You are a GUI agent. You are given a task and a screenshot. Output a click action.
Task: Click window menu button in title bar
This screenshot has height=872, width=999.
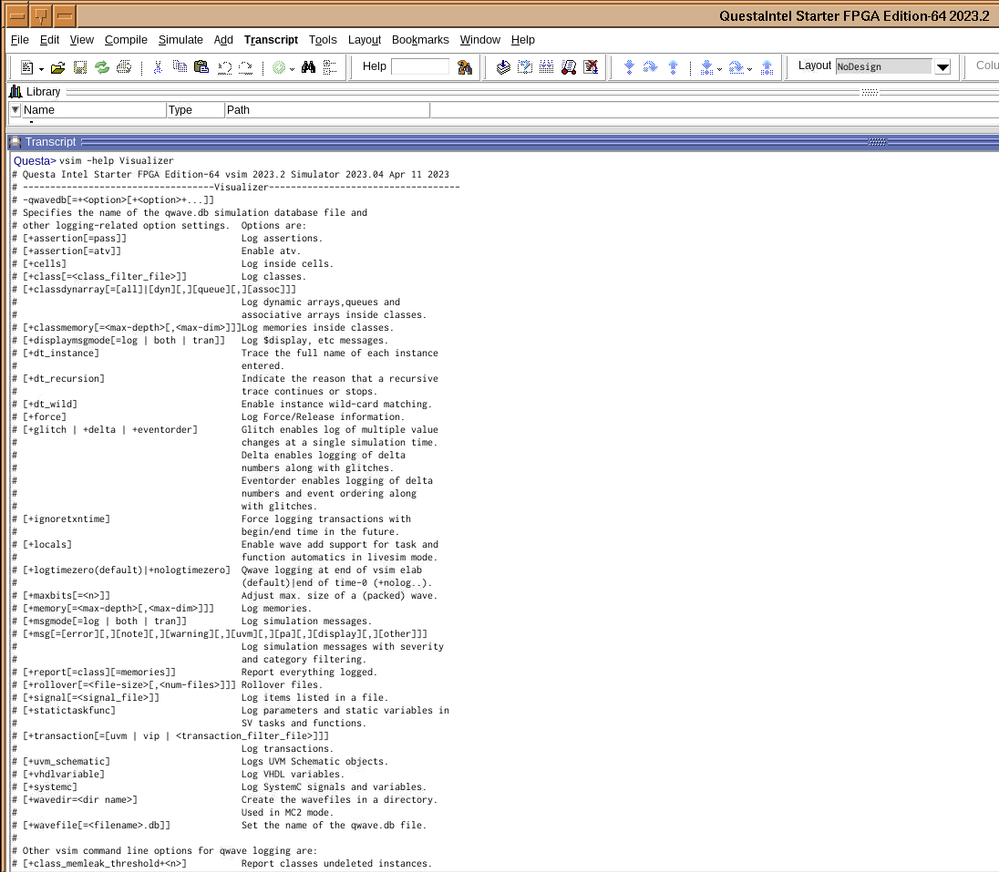18,15
